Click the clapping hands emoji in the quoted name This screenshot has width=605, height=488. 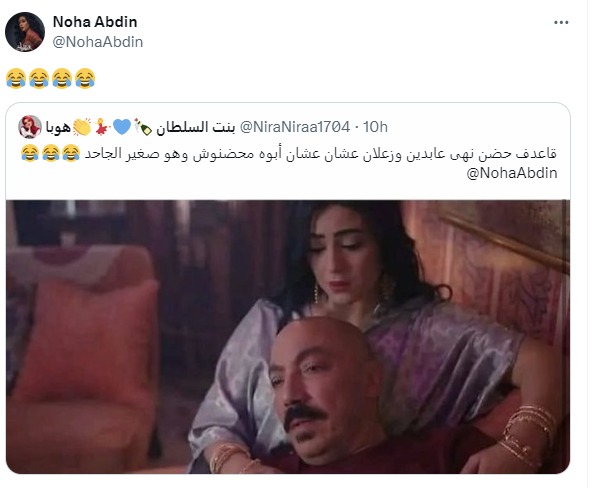[82, 127]
